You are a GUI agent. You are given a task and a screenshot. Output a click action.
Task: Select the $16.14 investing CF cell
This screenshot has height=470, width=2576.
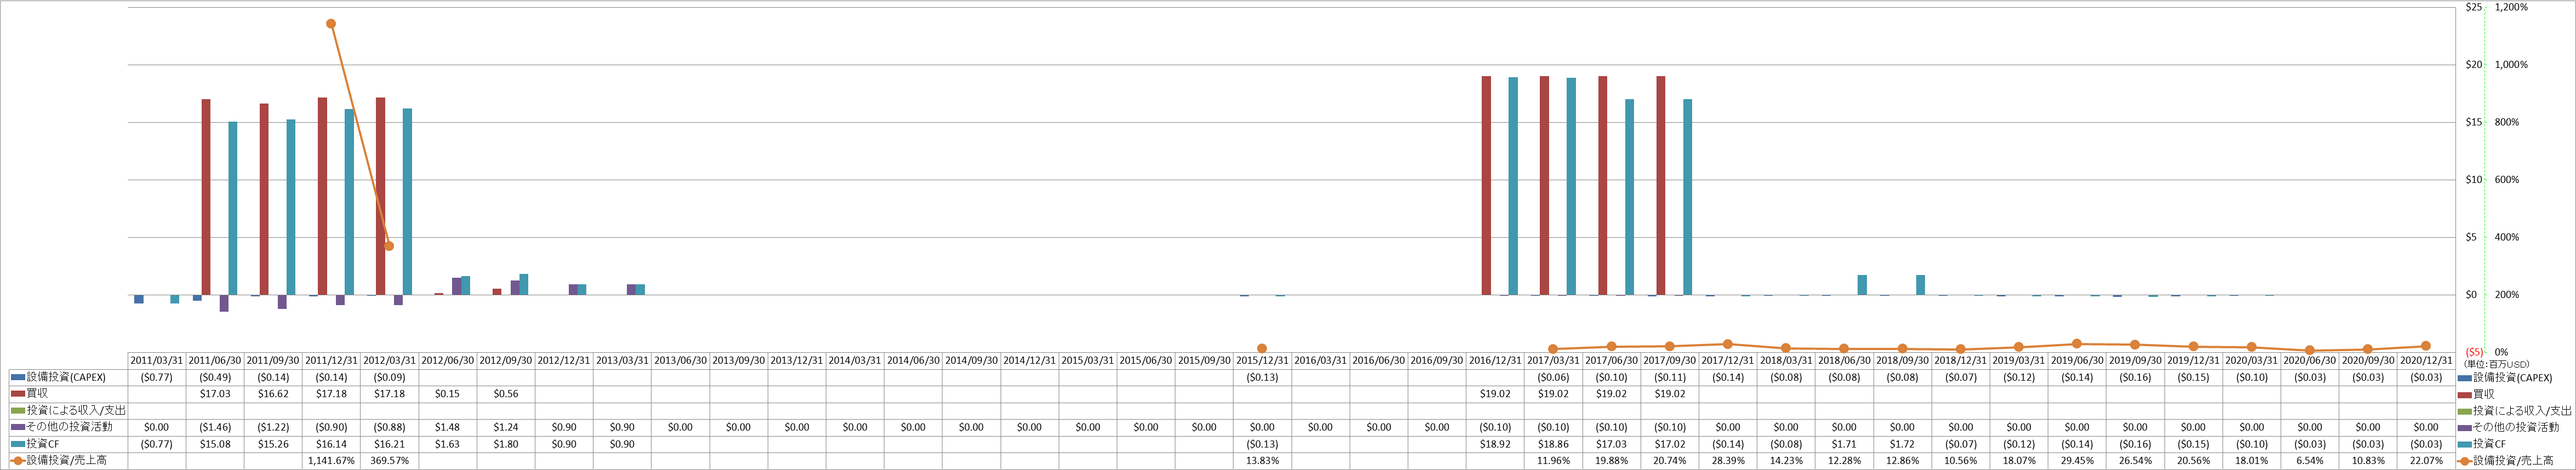(x=331, y=444)
